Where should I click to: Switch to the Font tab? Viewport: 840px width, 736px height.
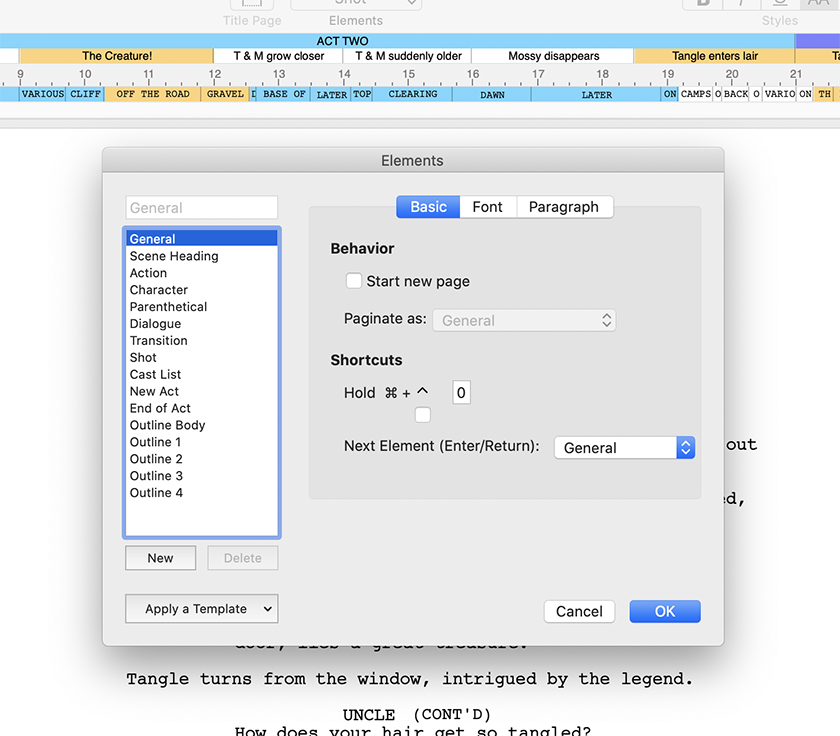tap(487, 207)
